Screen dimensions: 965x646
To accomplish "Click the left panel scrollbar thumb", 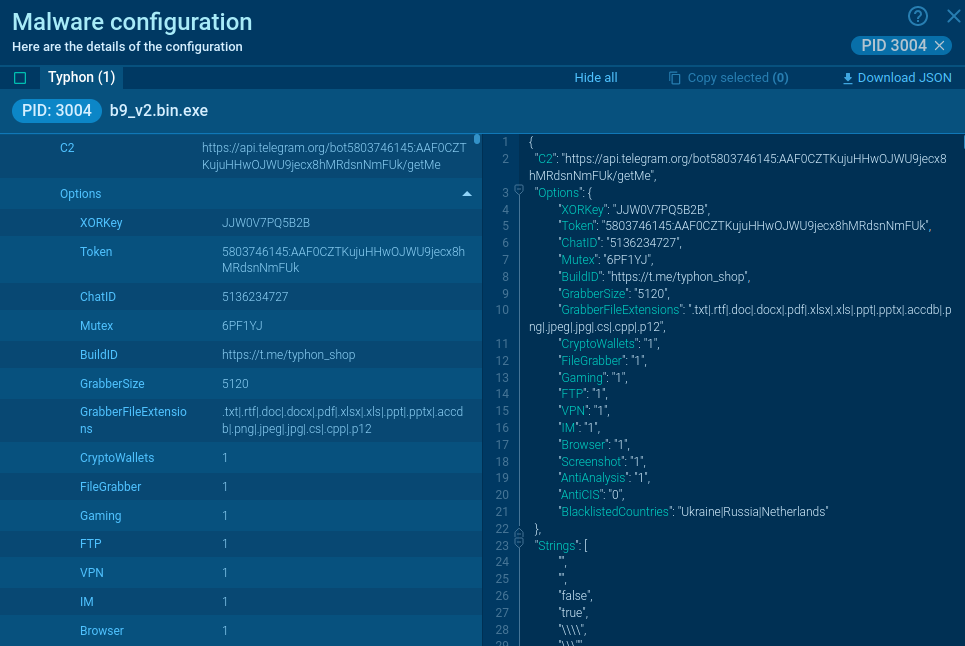I will pos(477,140).
